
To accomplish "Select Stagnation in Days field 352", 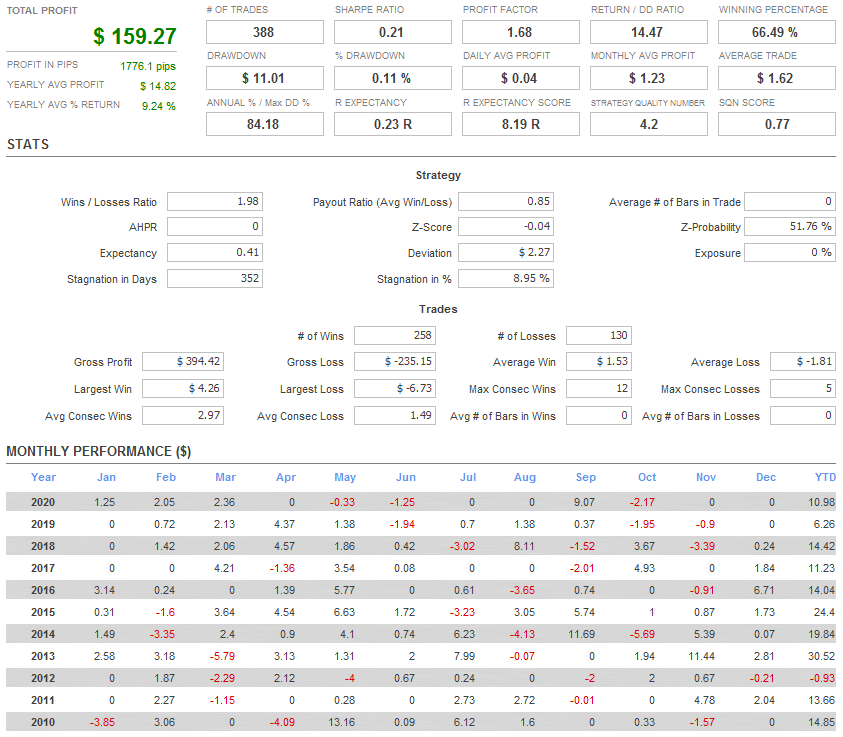I will 215,278.
